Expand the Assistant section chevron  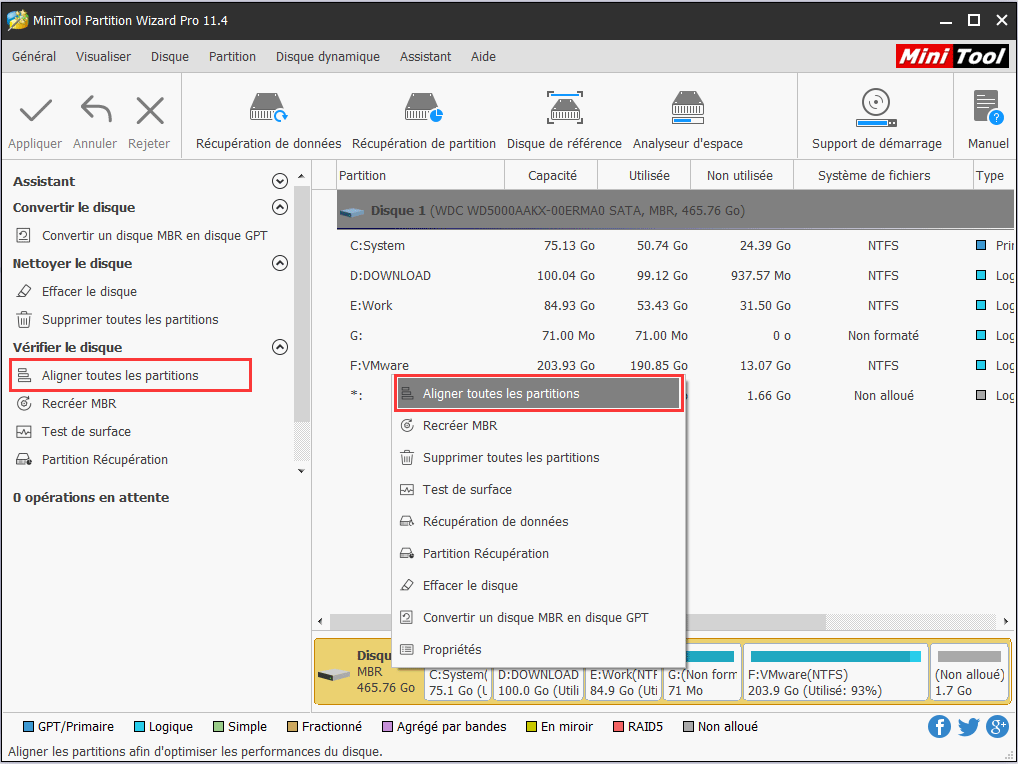(x=280, y=181)
